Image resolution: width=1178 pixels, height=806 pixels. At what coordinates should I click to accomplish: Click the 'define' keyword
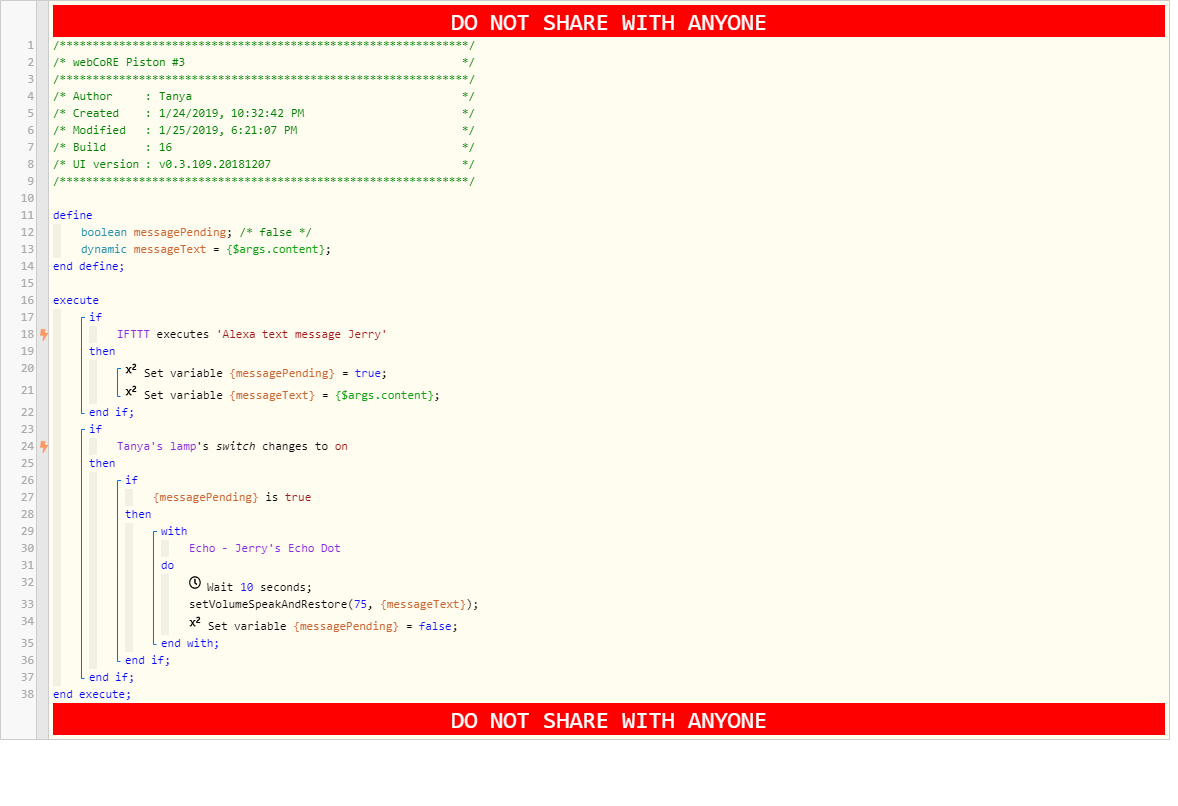click(x=73, y=215)
